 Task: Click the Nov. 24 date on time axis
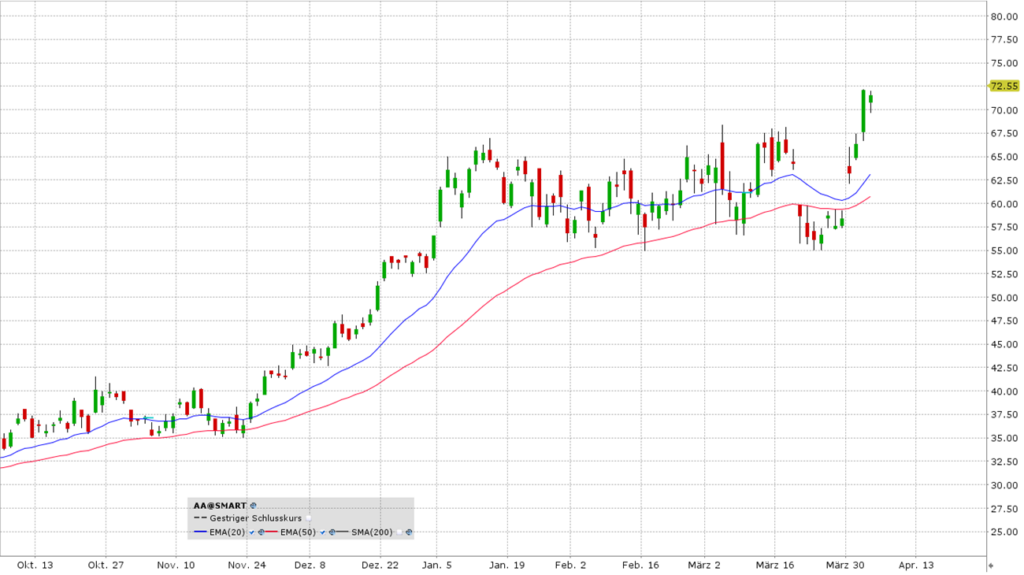click(246, 564)
